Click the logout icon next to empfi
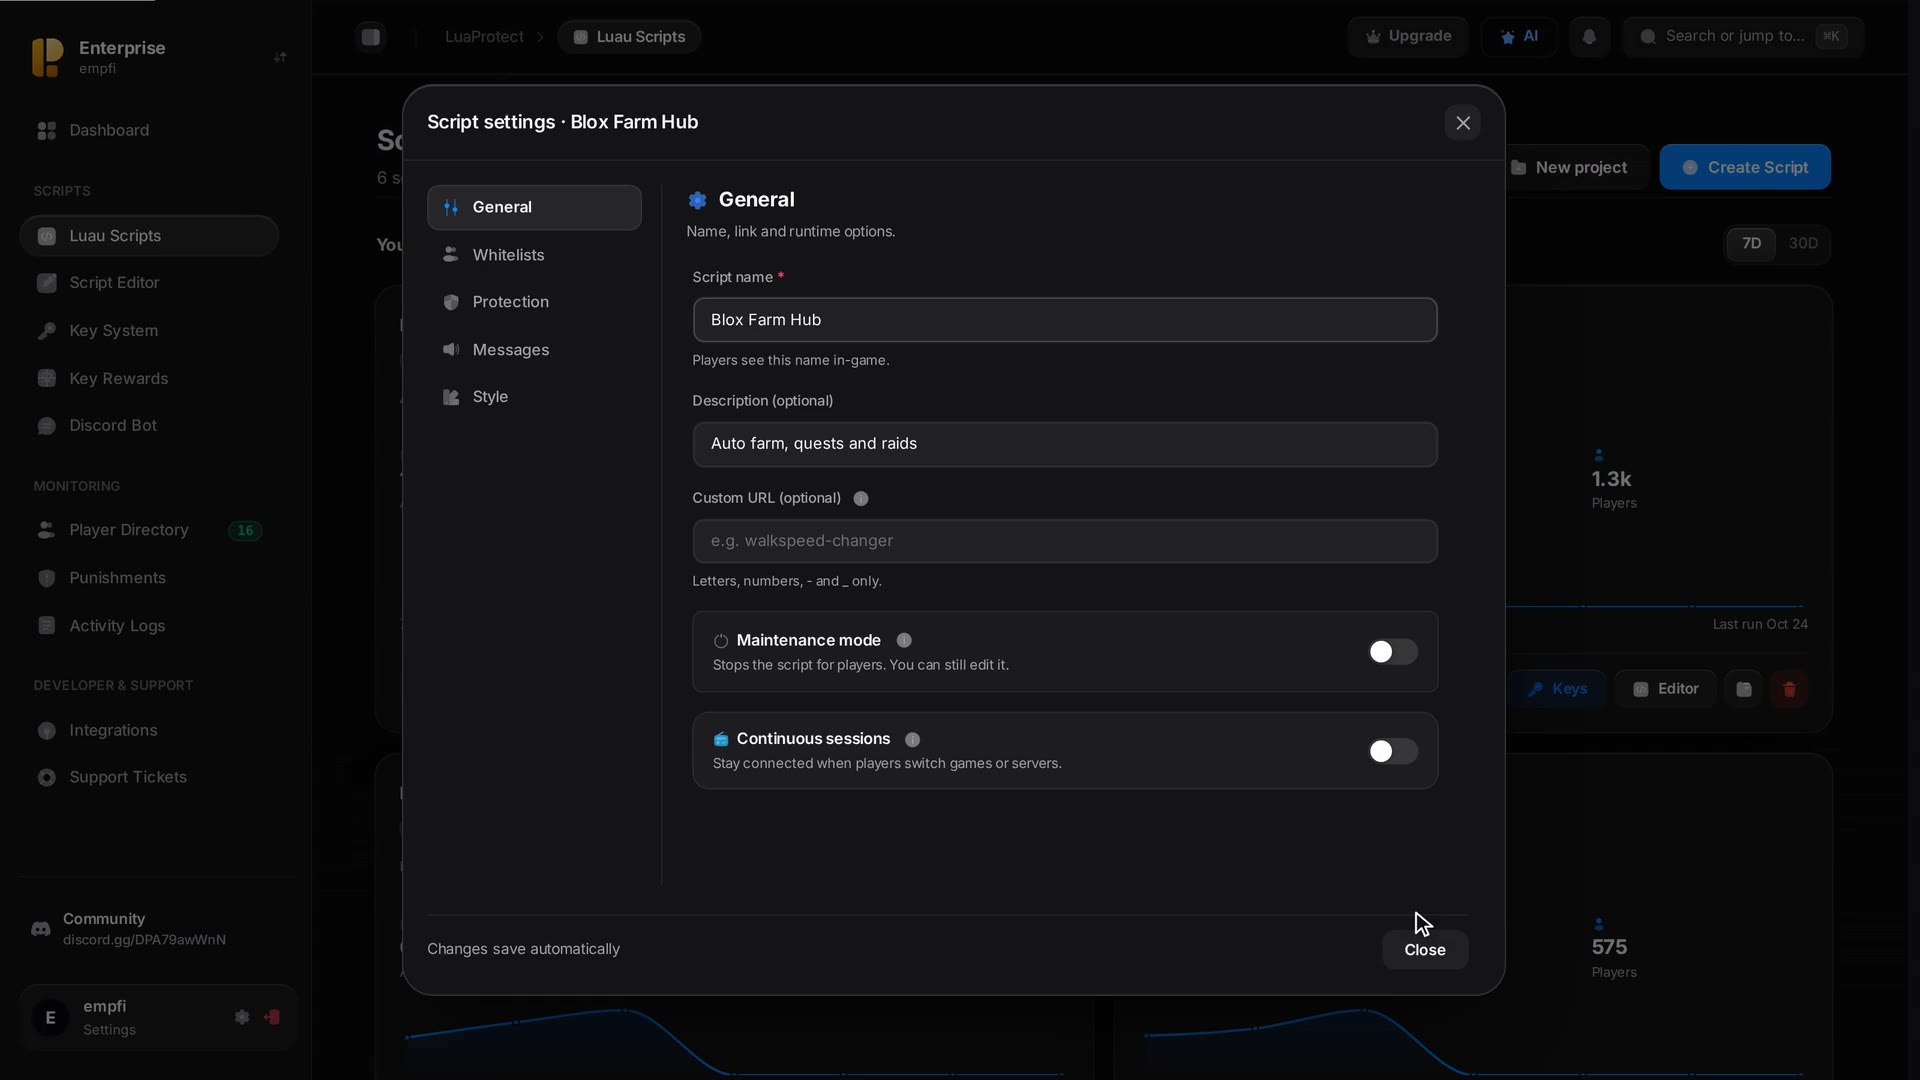 272,1017
